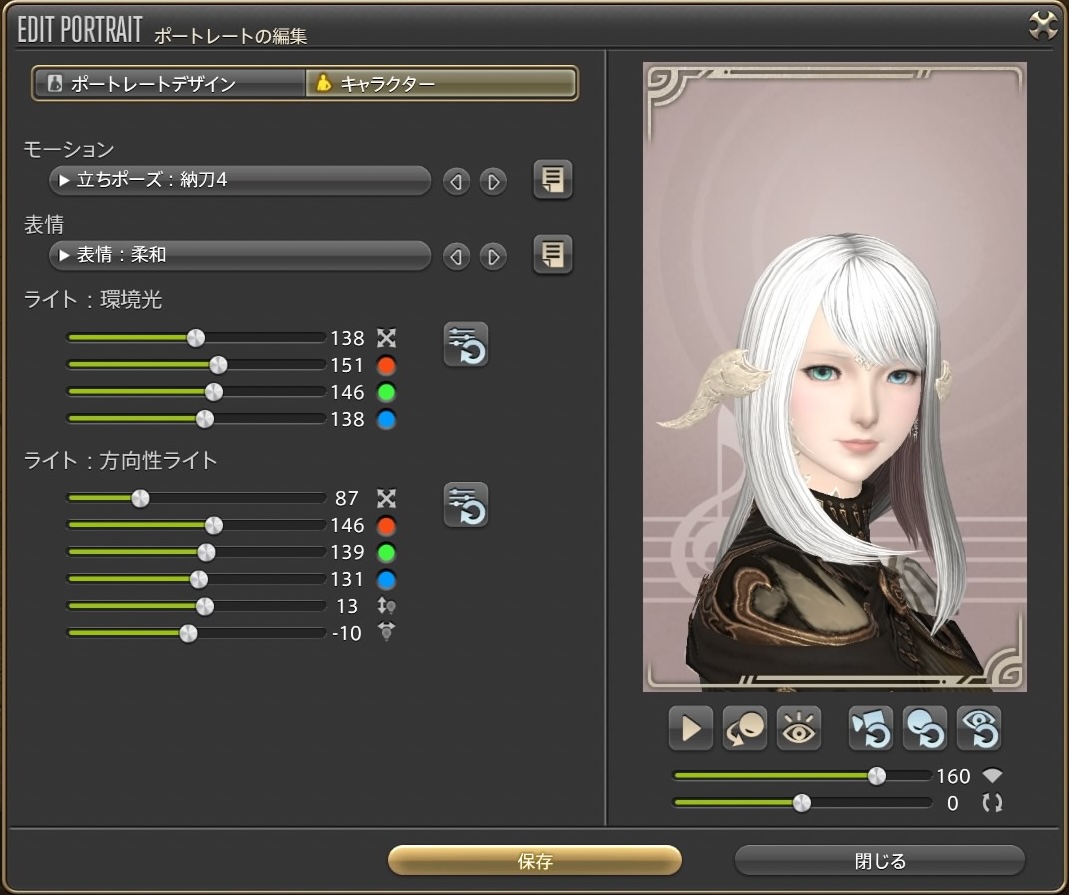The image size is (1069, 895).
Task: Expand the 立ちポーズ：納刀4 motion dropdown
Action: tap(240, 181)
